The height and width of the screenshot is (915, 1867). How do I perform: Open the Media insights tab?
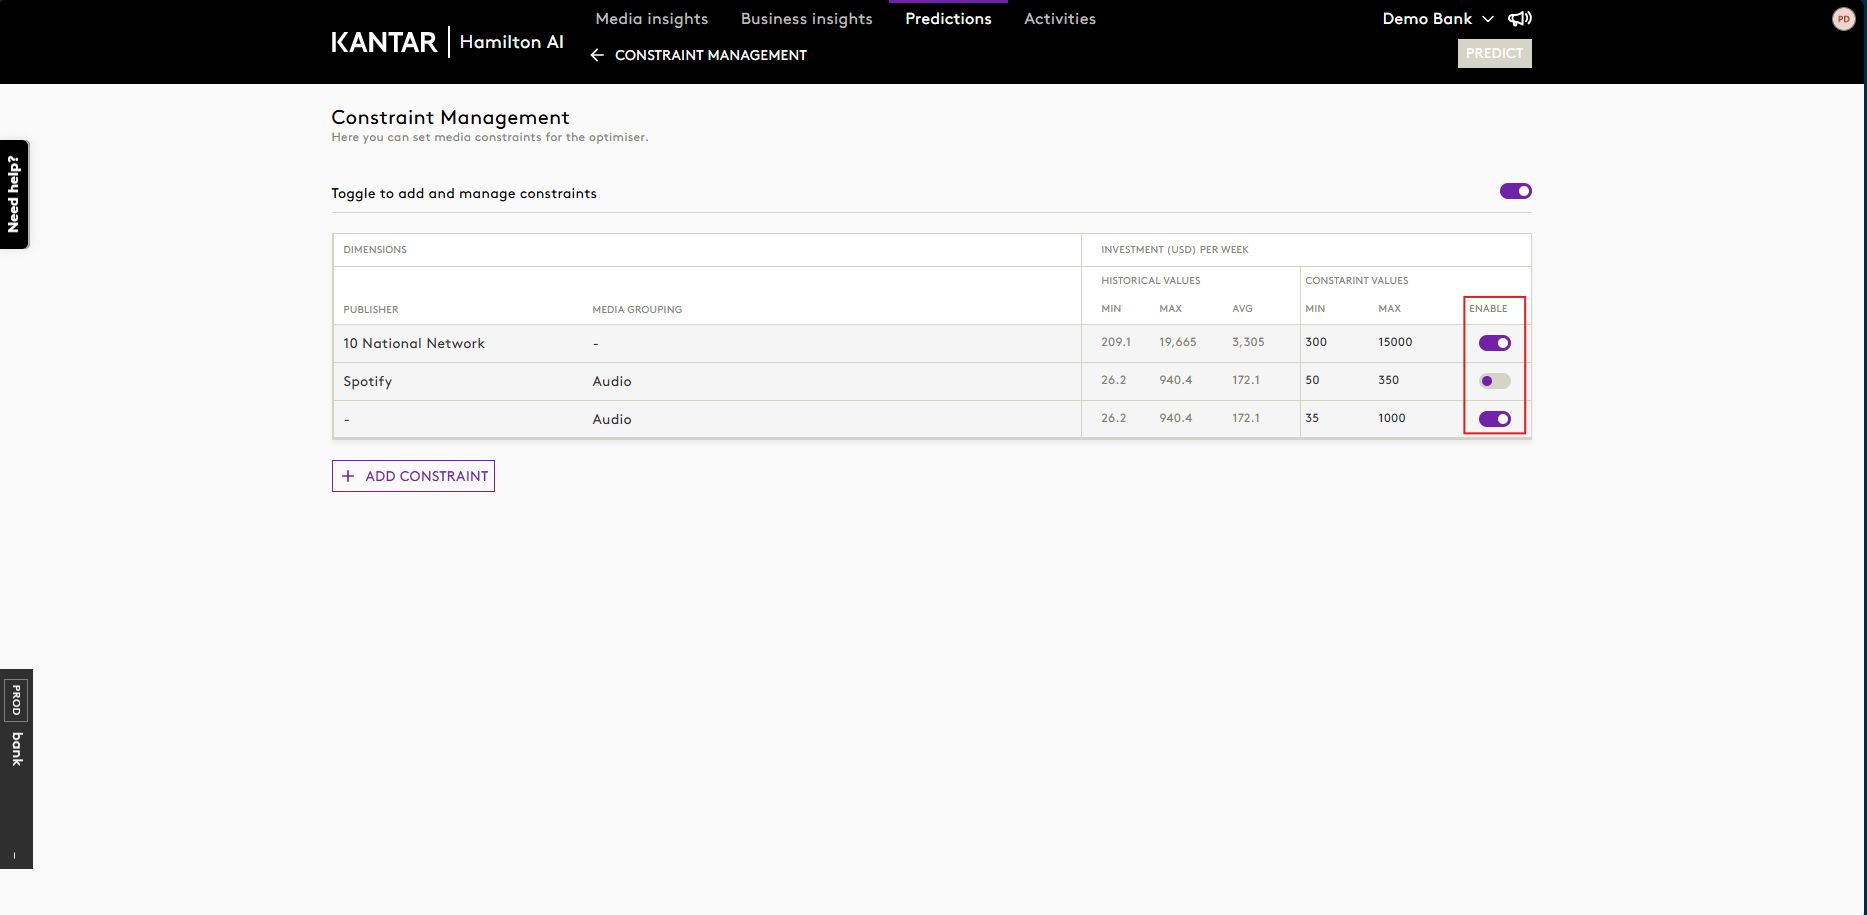[652, 19]
